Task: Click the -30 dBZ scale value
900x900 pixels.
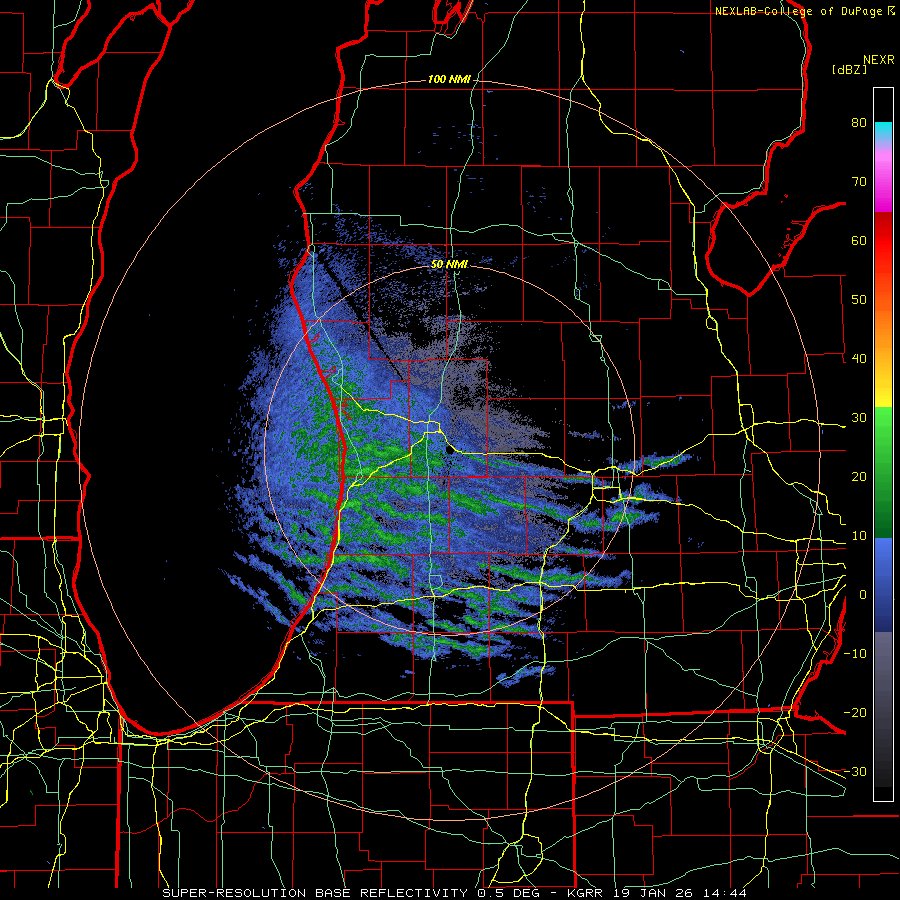Action: click(x=855, y=772)
